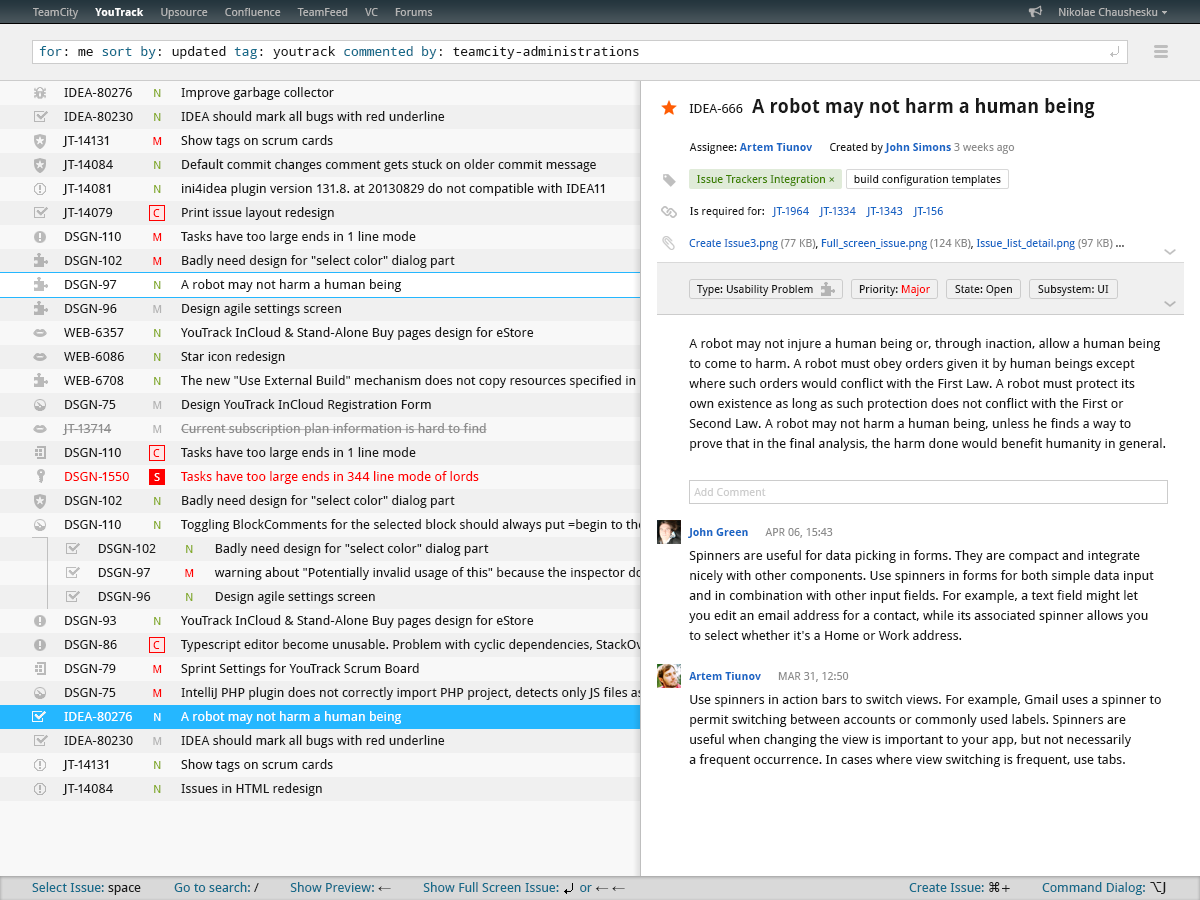The image size is (1200, 900).
Task: Open Upsource in top navigation
Action: (184, 12)
